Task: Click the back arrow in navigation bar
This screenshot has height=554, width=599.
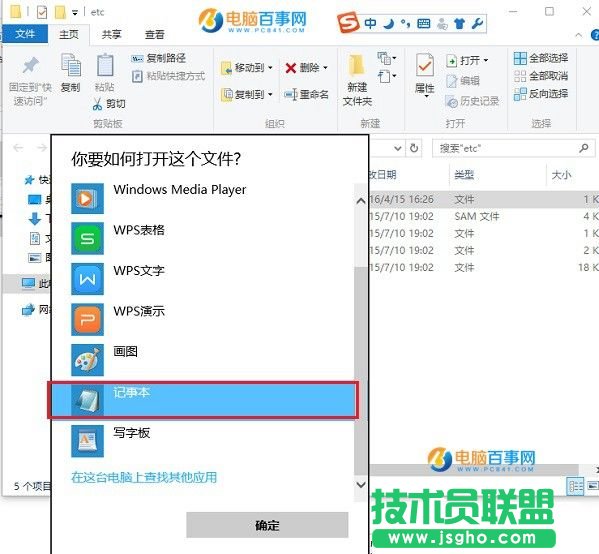Action: point(18,147)
